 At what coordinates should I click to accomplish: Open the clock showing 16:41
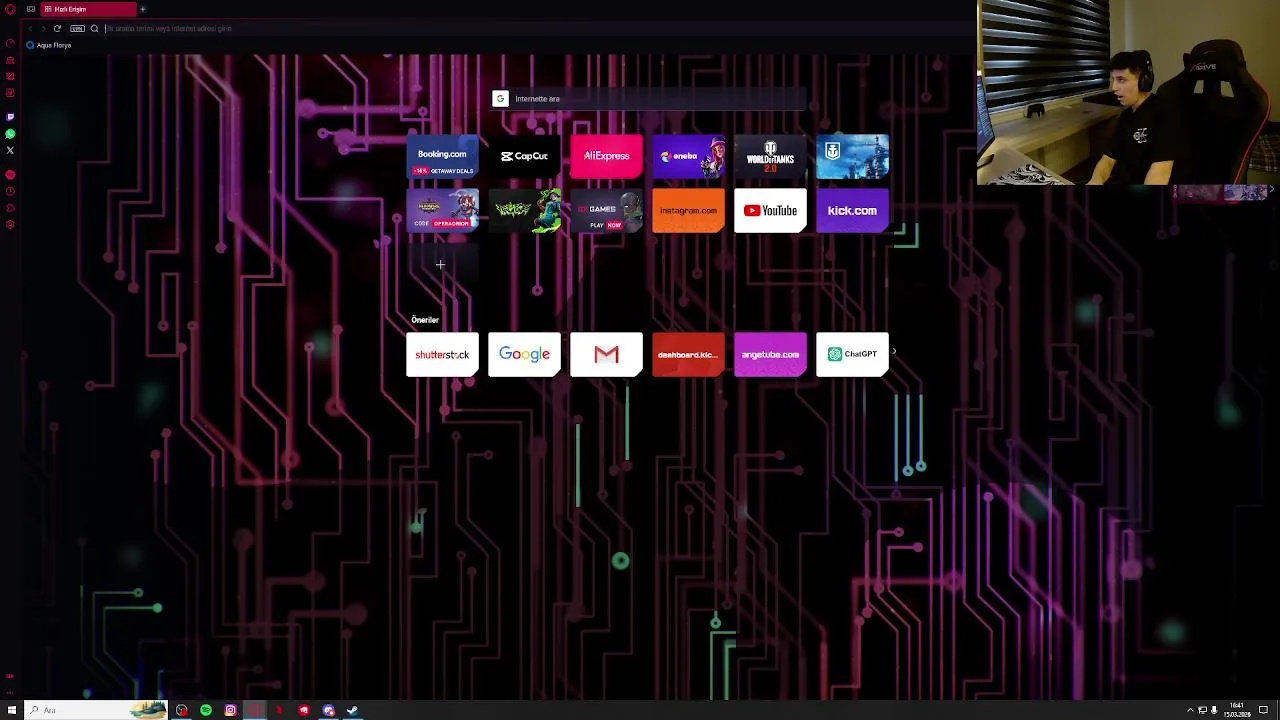coord(1238,710)
